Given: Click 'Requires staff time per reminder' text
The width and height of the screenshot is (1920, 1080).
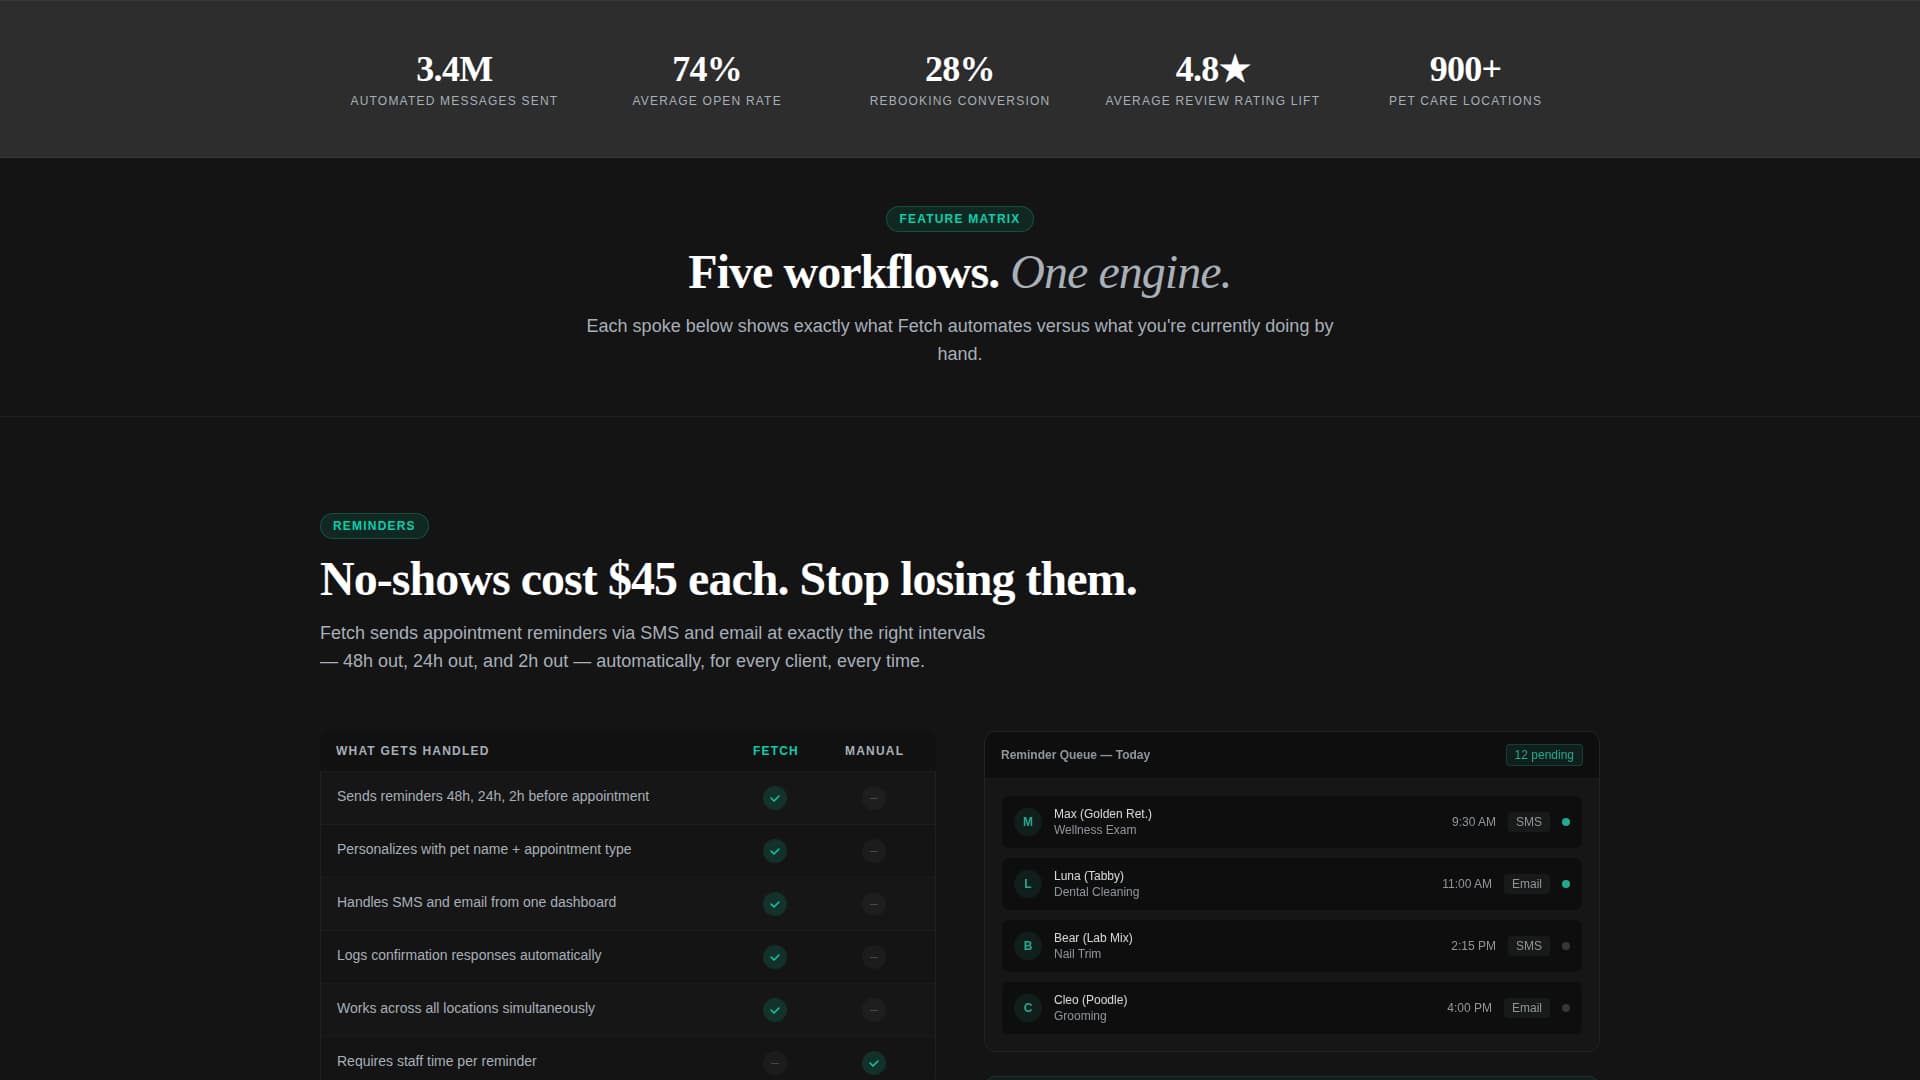Looking at the screenshot, I should pyautogui.click(x=437, y=1061).
